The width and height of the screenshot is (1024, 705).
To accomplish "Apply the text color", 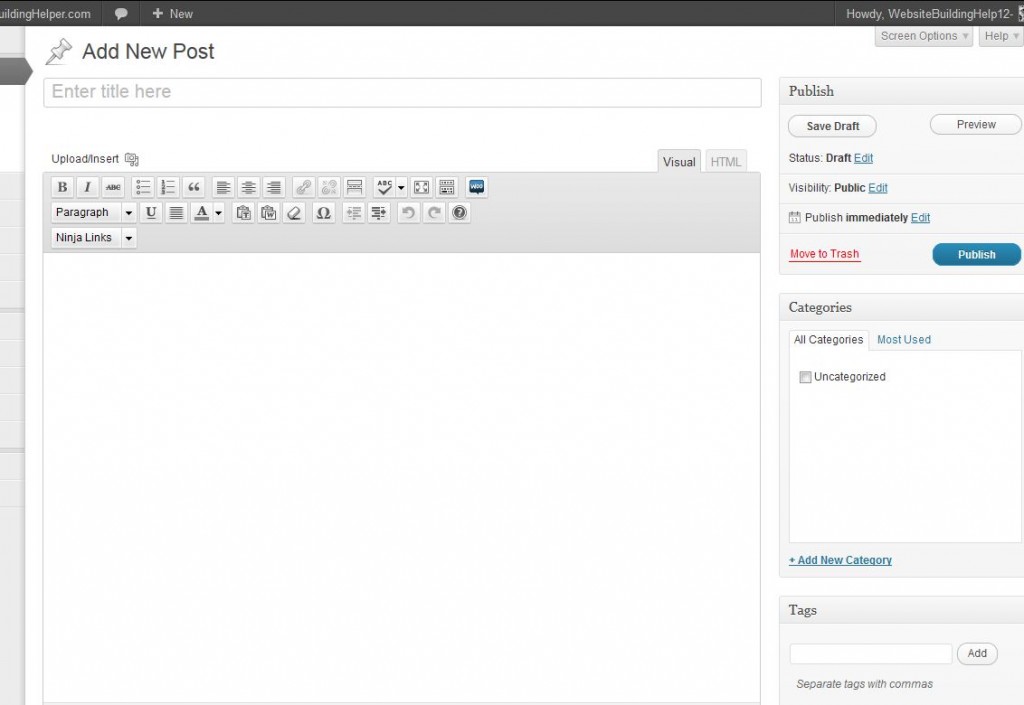I will coord(202,213).
